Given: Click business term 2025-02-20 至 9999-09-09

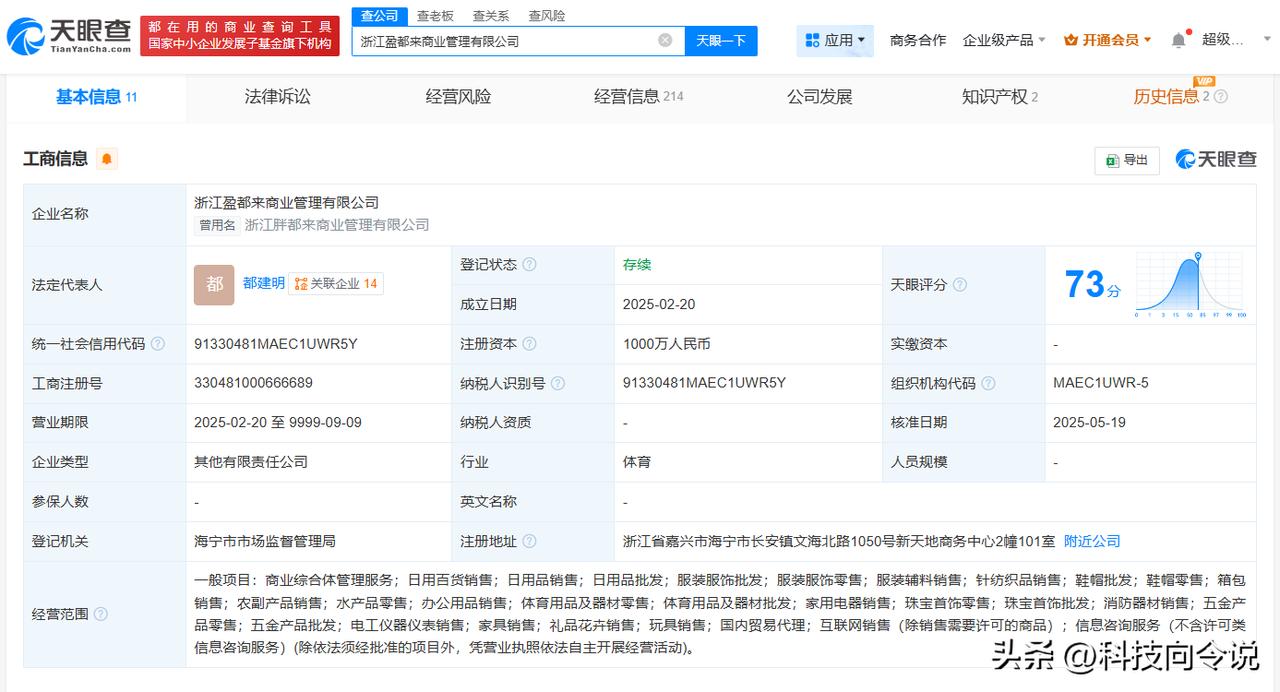Looking at the screenshot, I should 278,423.
